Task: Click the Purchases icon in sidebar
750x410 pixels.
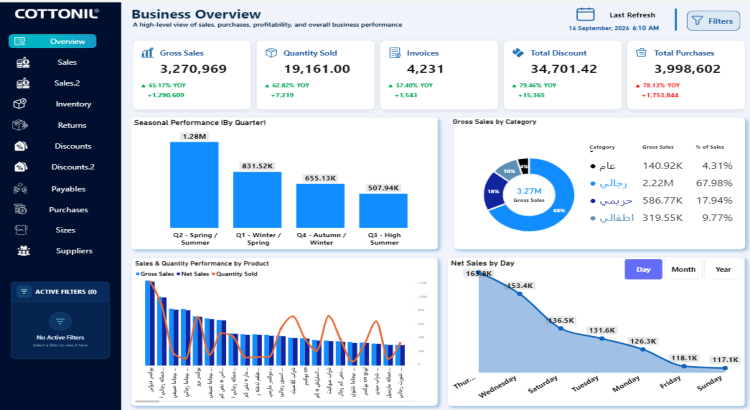Action: [x=20, y=209]
